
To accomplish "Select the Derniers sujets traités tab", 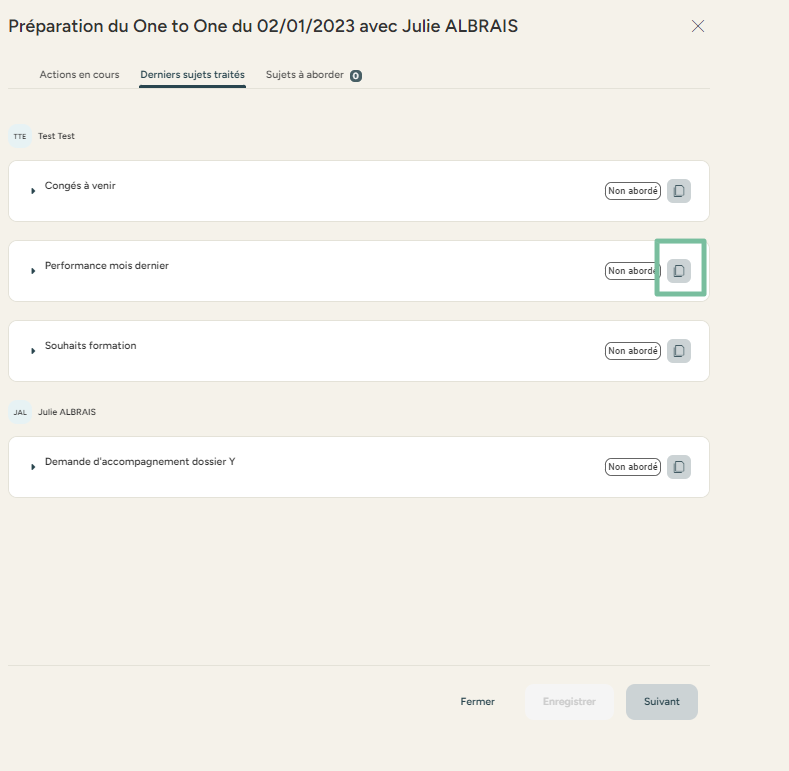I will click(x=192, y=75).
